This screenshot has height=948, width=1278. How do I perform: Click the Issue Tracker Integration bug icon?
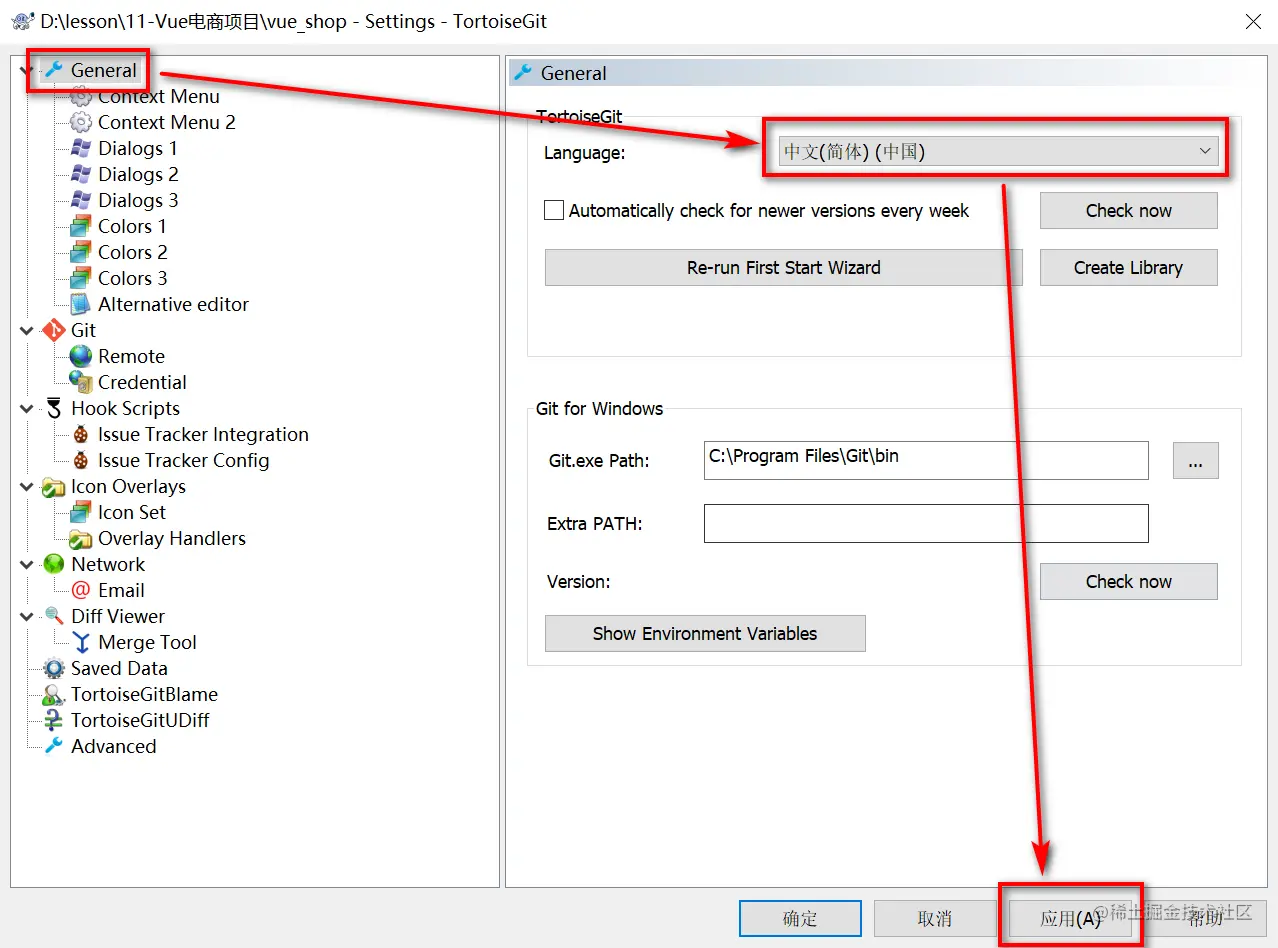(81, 434)
